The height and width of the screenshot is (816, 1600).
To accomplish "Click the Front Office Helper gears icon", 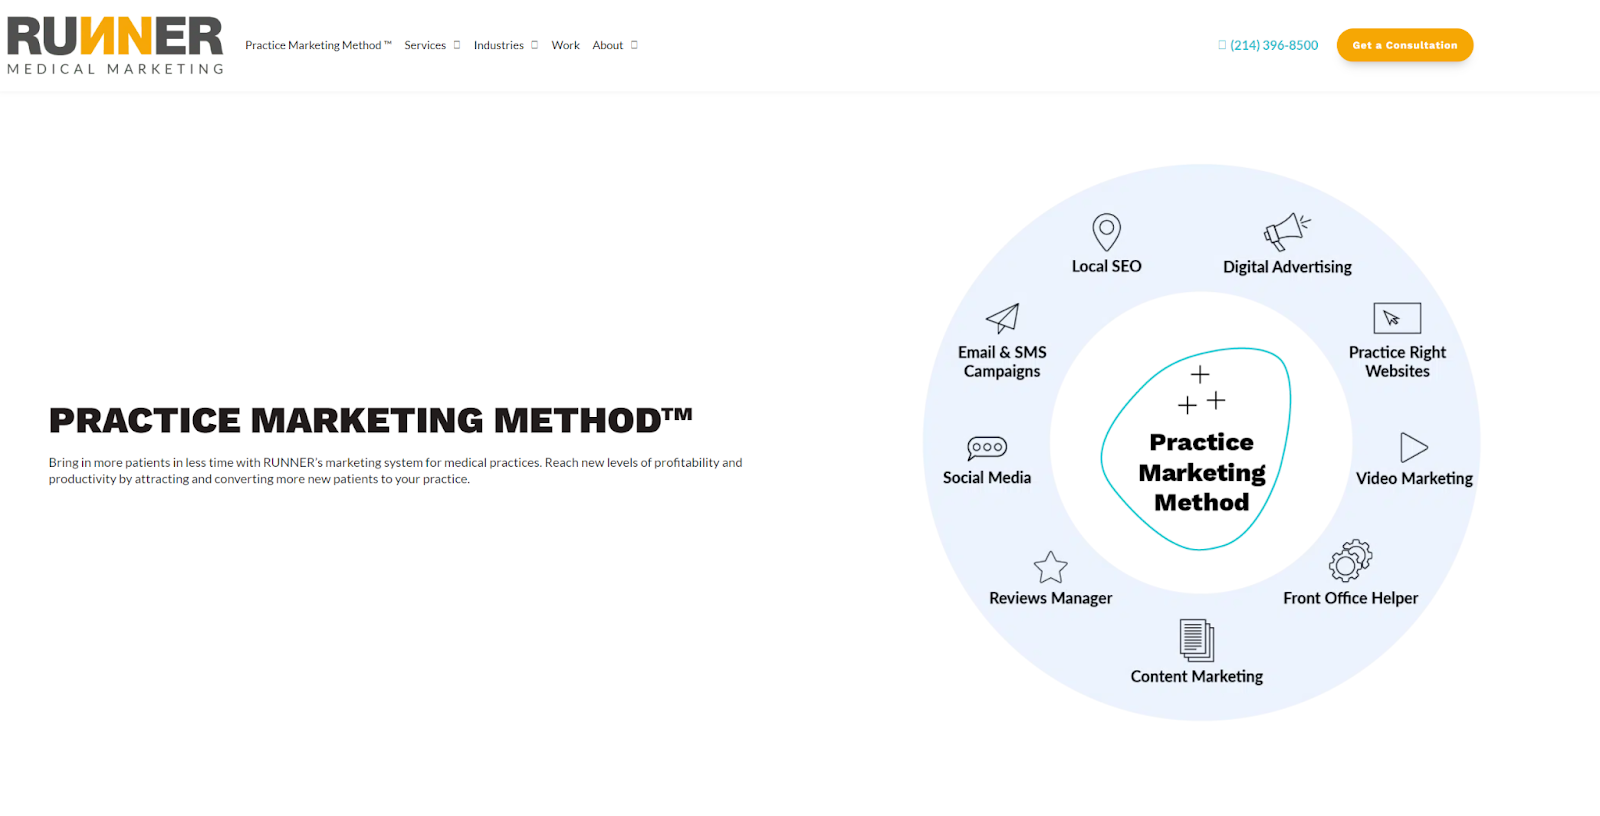I will [1350, 561].
